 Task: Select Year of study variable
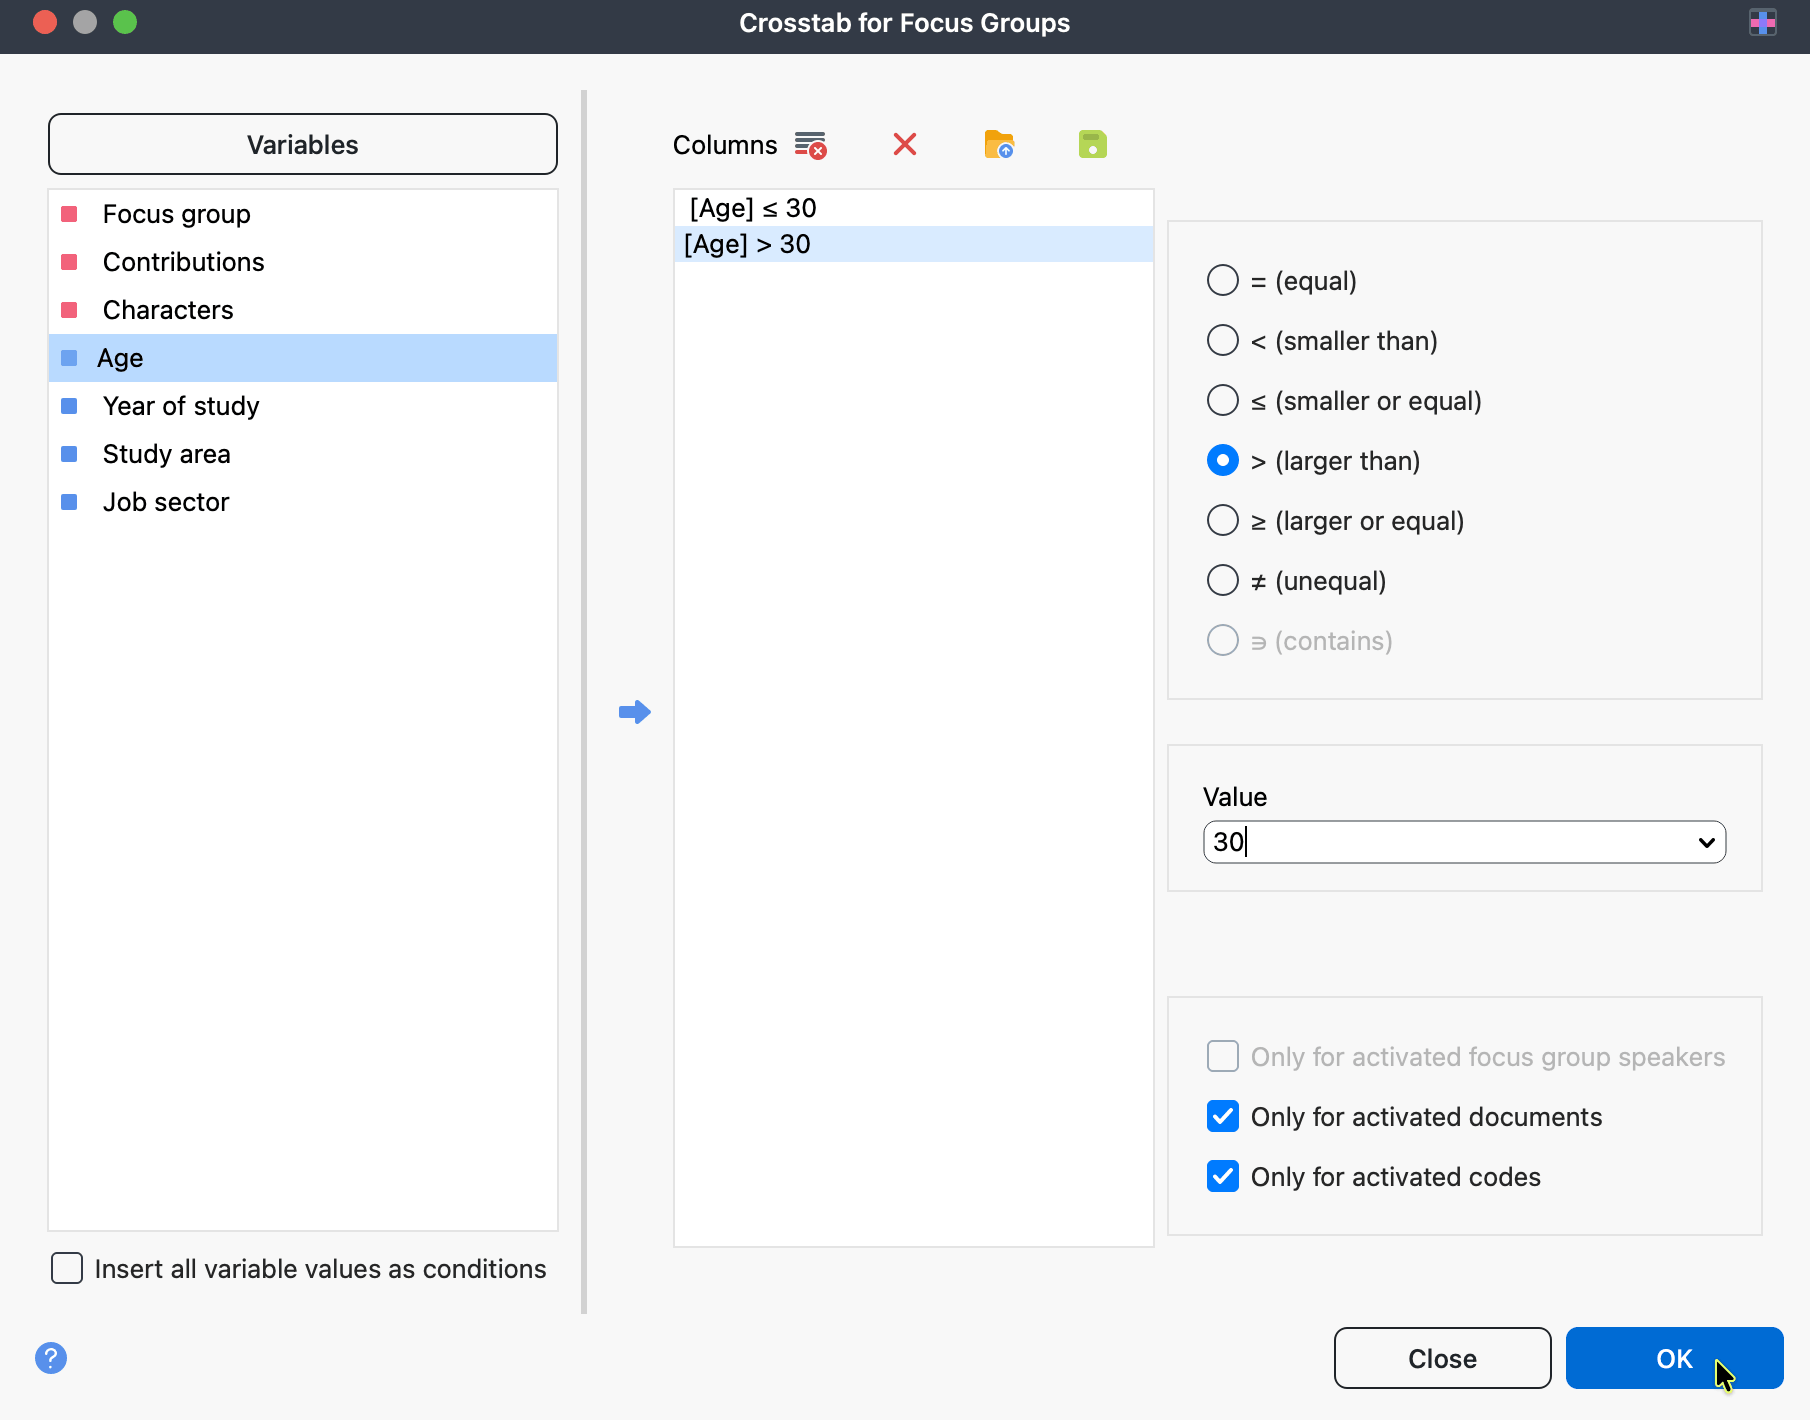click(303, 406)
